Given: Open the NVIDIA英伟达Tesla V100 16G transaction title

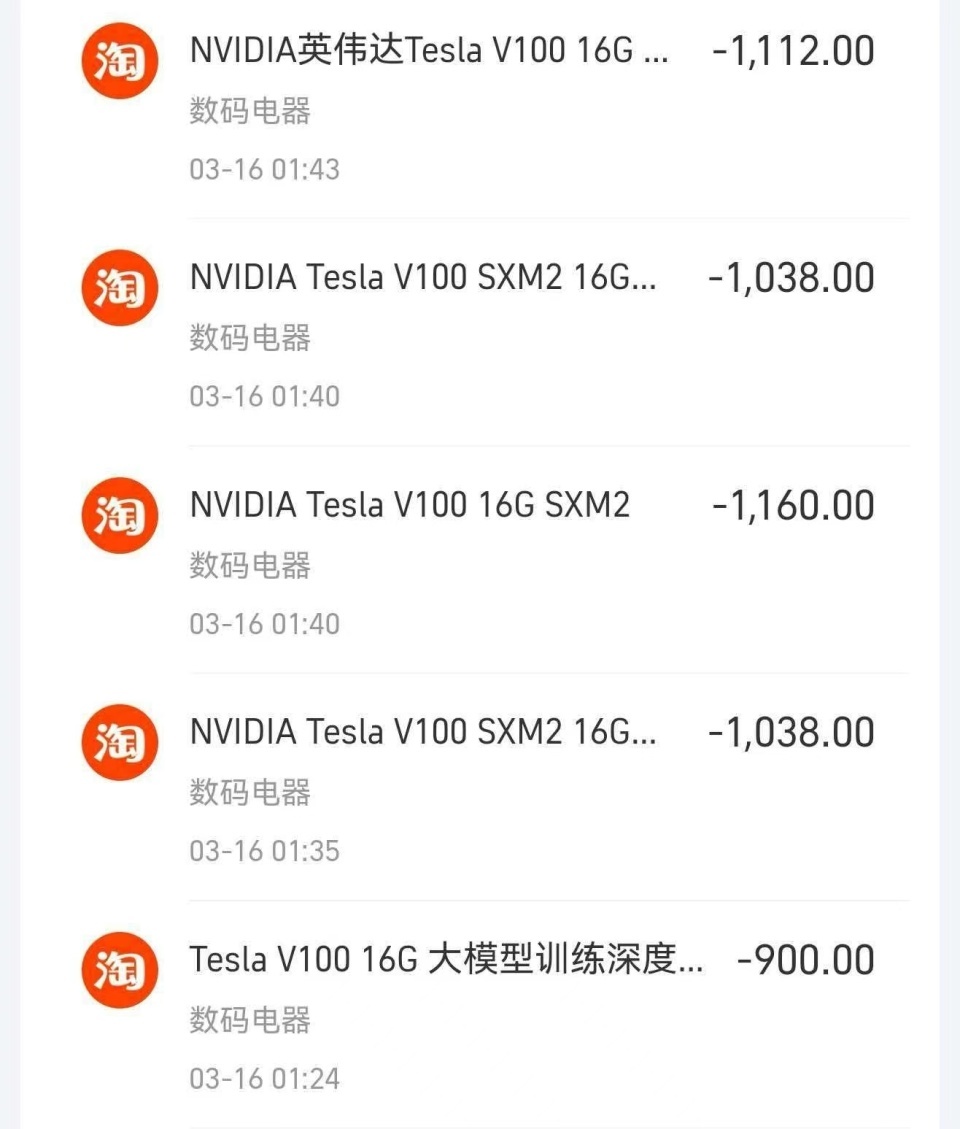Looking at the screenshot, I should coord(429,51).
